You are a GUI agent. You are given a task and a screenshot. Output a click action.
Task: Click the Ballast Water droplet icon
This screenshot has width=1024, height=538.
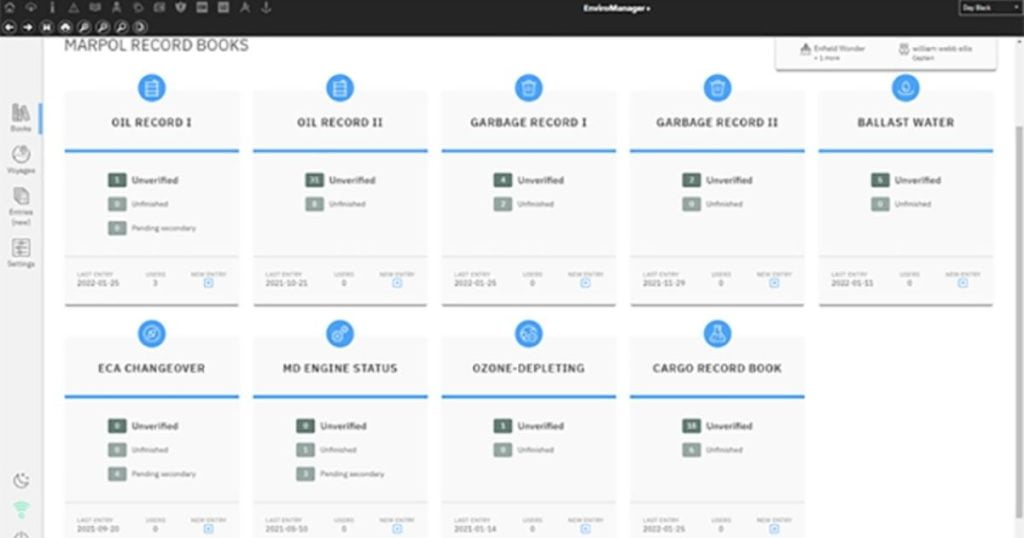click(x=906, y=88)
